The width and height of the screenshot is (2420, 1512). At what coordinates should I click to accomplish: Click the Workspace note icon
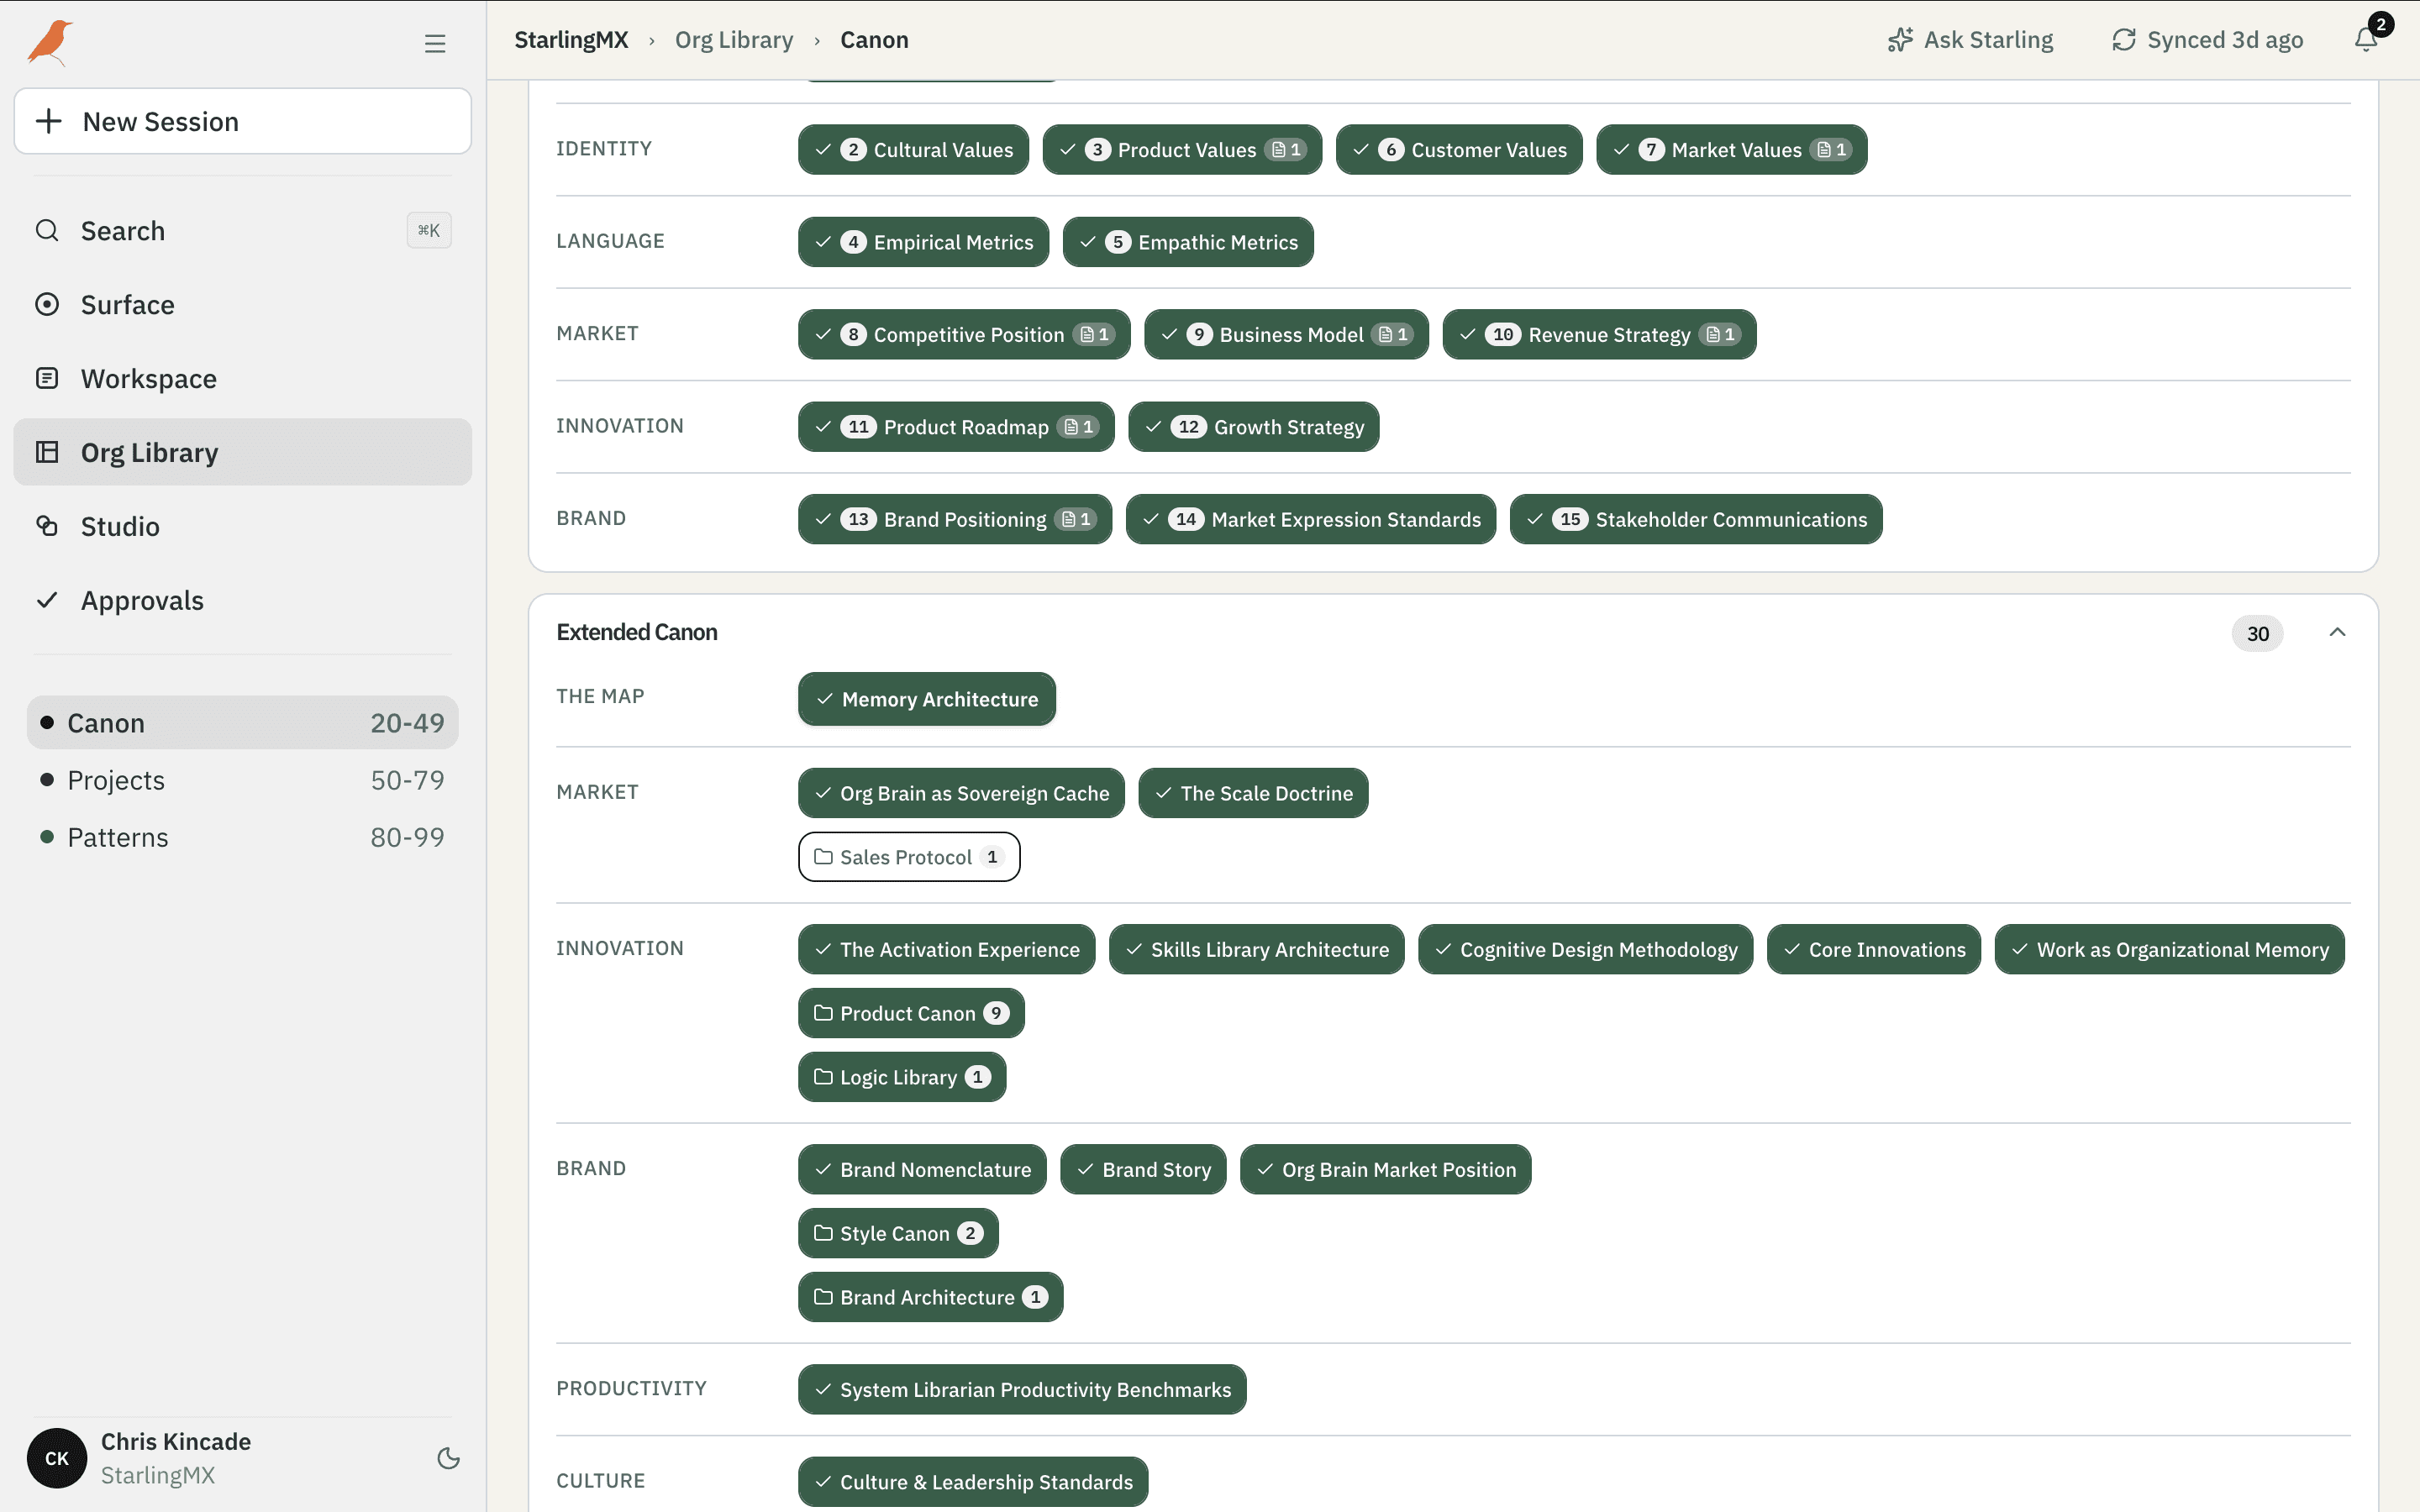pos(47,379)
